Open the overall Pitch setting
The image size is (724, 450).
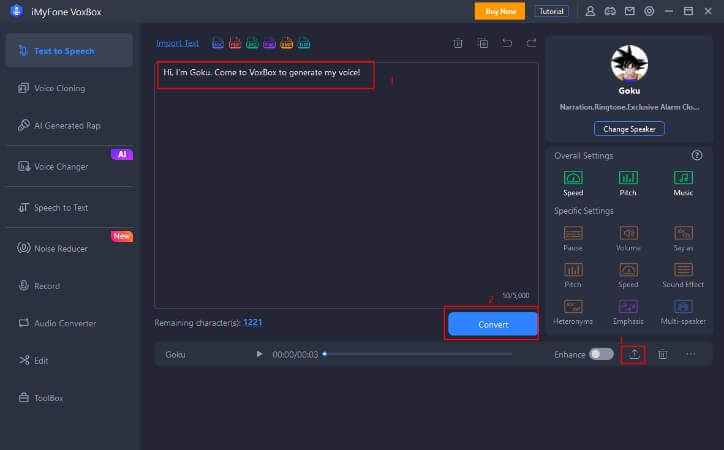pyautogui.click(x=628, y=183)
